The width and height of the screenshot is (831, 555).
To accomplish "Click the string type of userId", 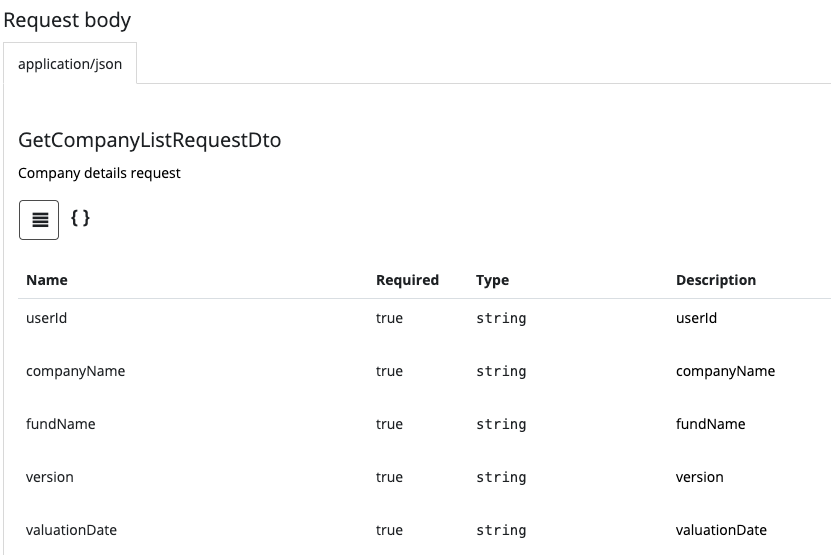I will pyautogui.click(x=501, y=318).
